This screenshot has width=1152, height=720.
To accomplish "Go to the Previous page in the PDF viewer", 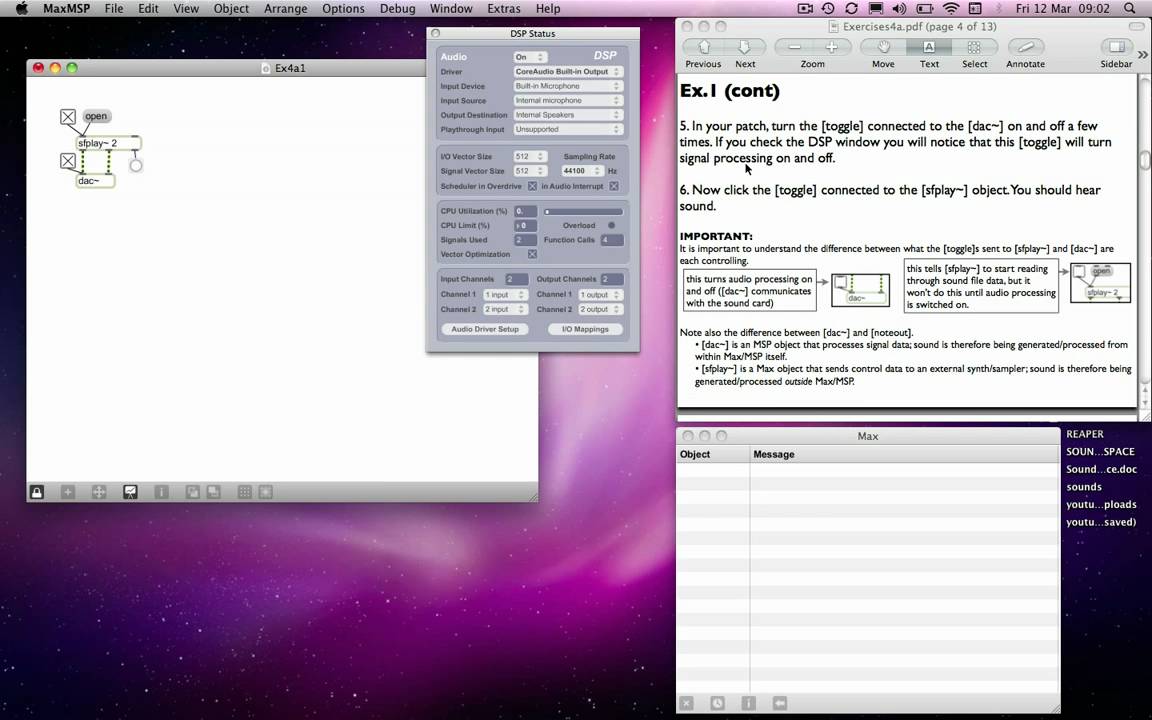I will pyautogui.click(x=703, y=47).
